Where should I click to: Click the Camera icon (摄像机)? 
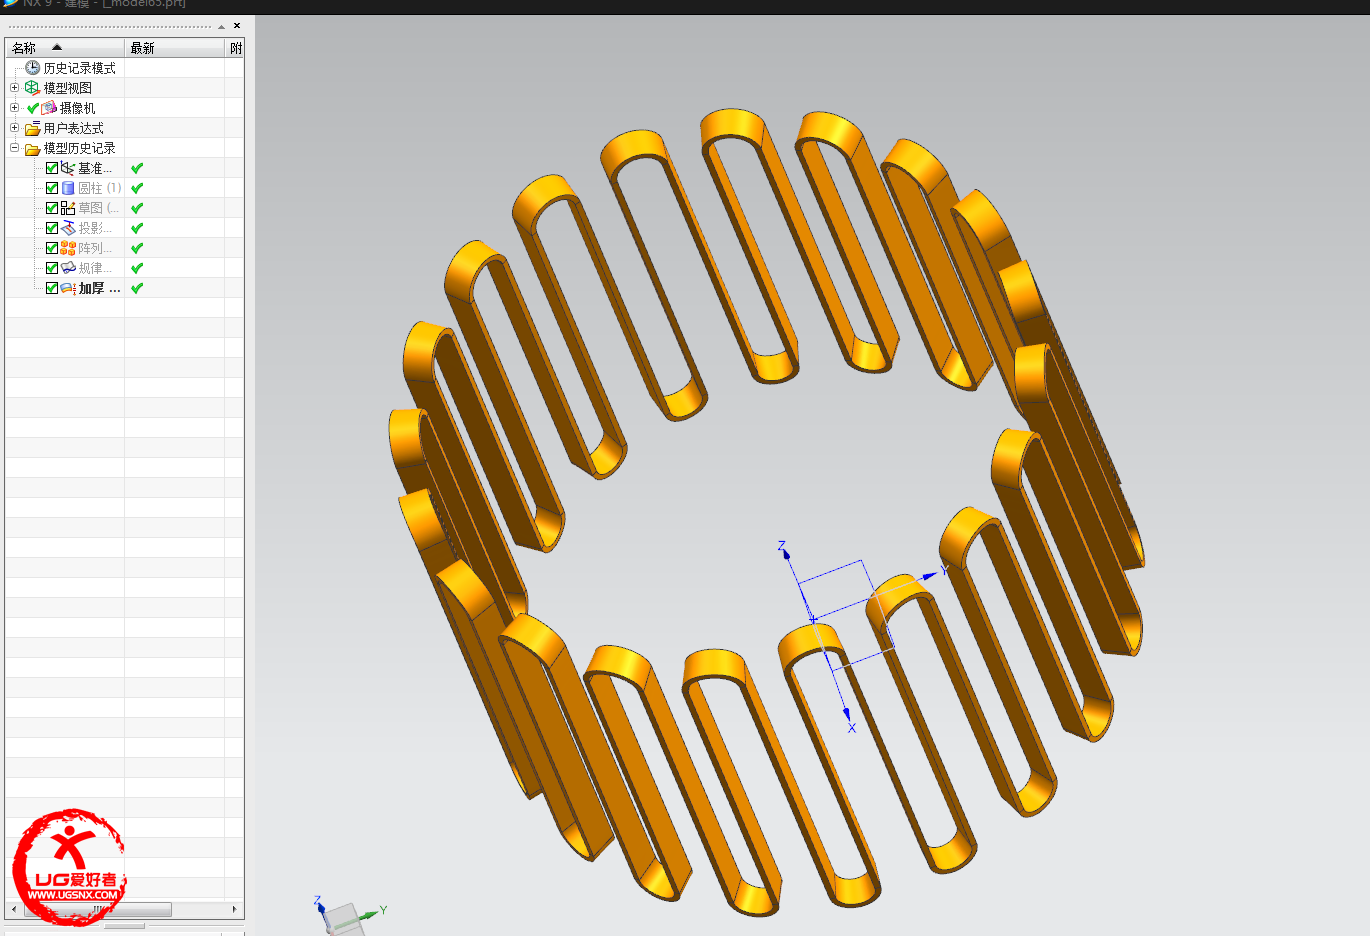[x=49, y=108]
